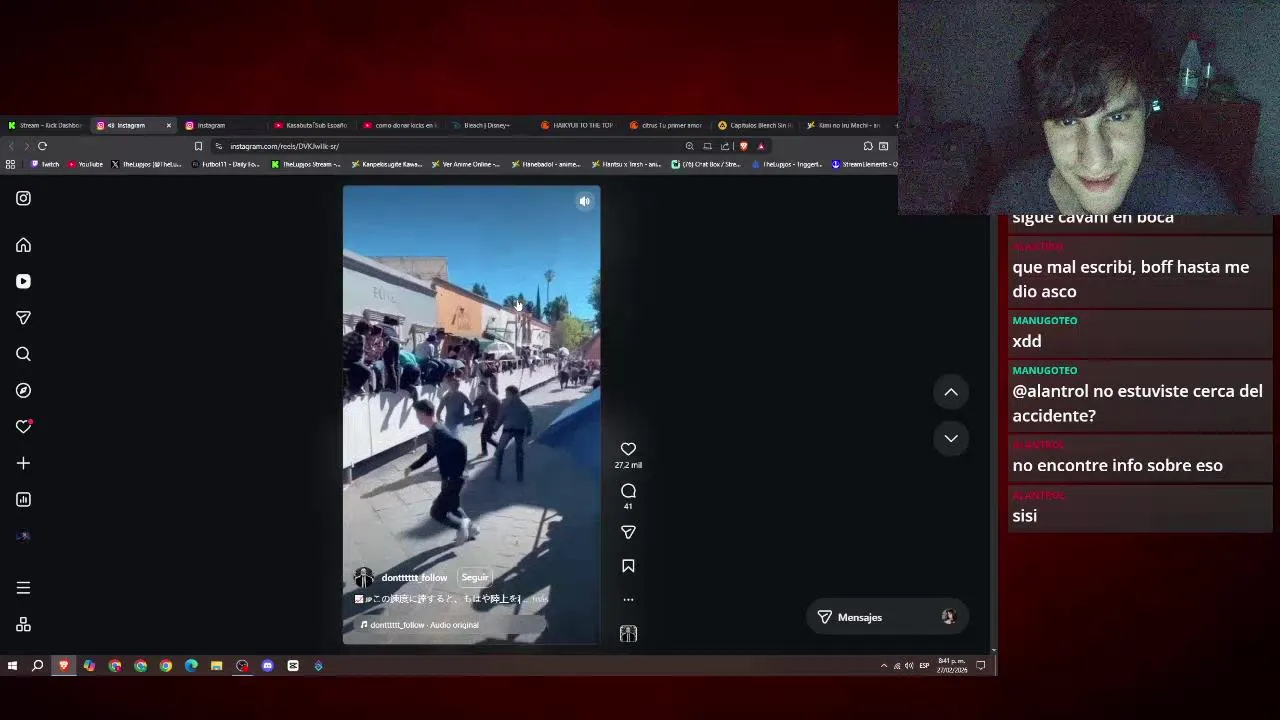The height and width of the screenshot is (720, 1280).
Task: Switch to the 'como donar kicks' tab
Action: (400, 125)
